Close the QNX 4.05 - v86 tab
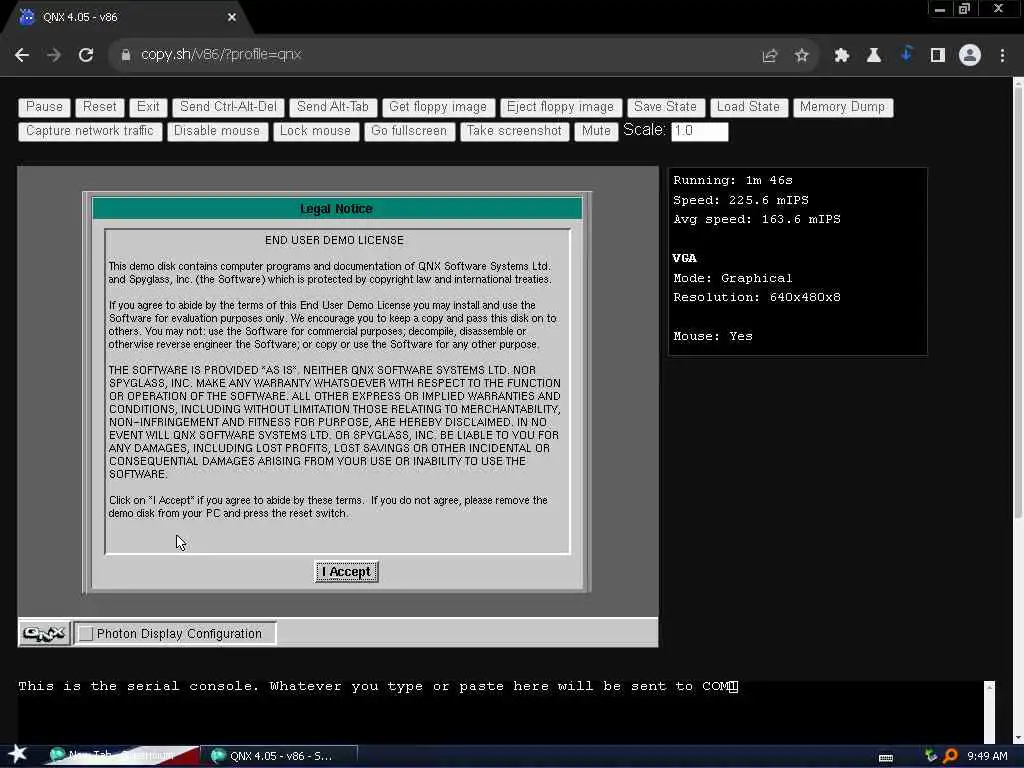This screenshot has width=1024, height=768. 231,17
